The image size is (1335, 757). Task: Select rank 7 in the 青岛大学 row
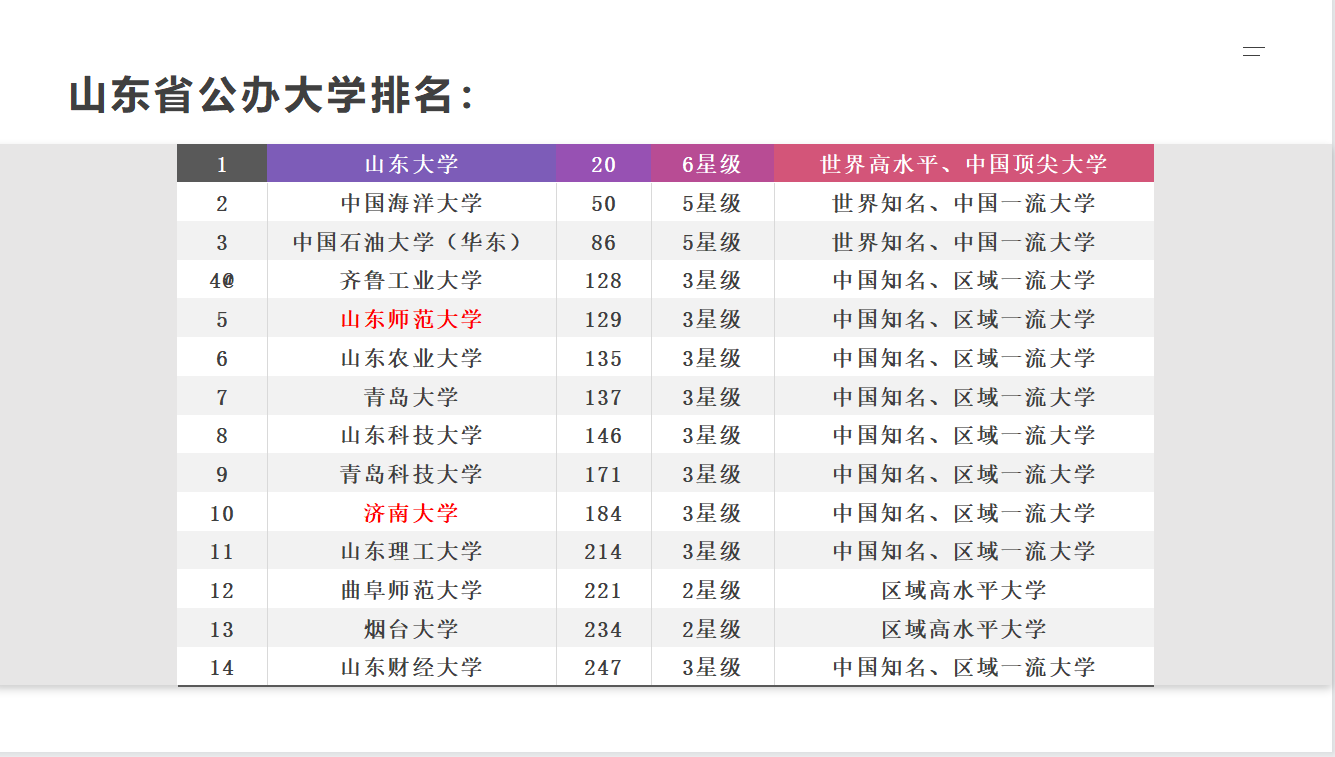(222, 397)
